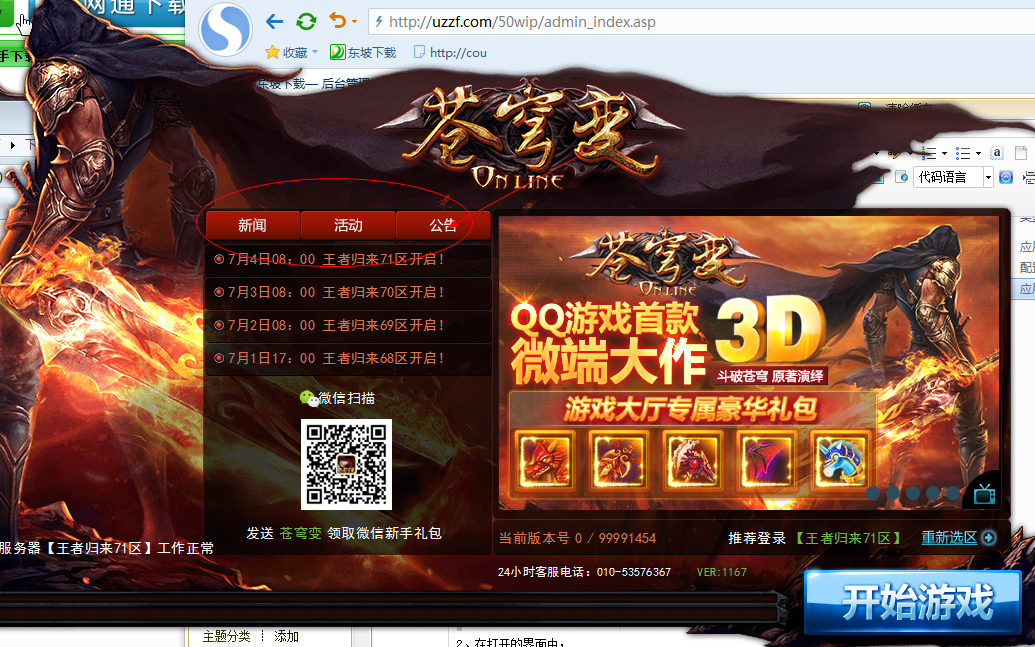Viewport: 1035px width, 647px height.
Task: Click the first red dragon gift pack icon
Action: tap(545, 460)
